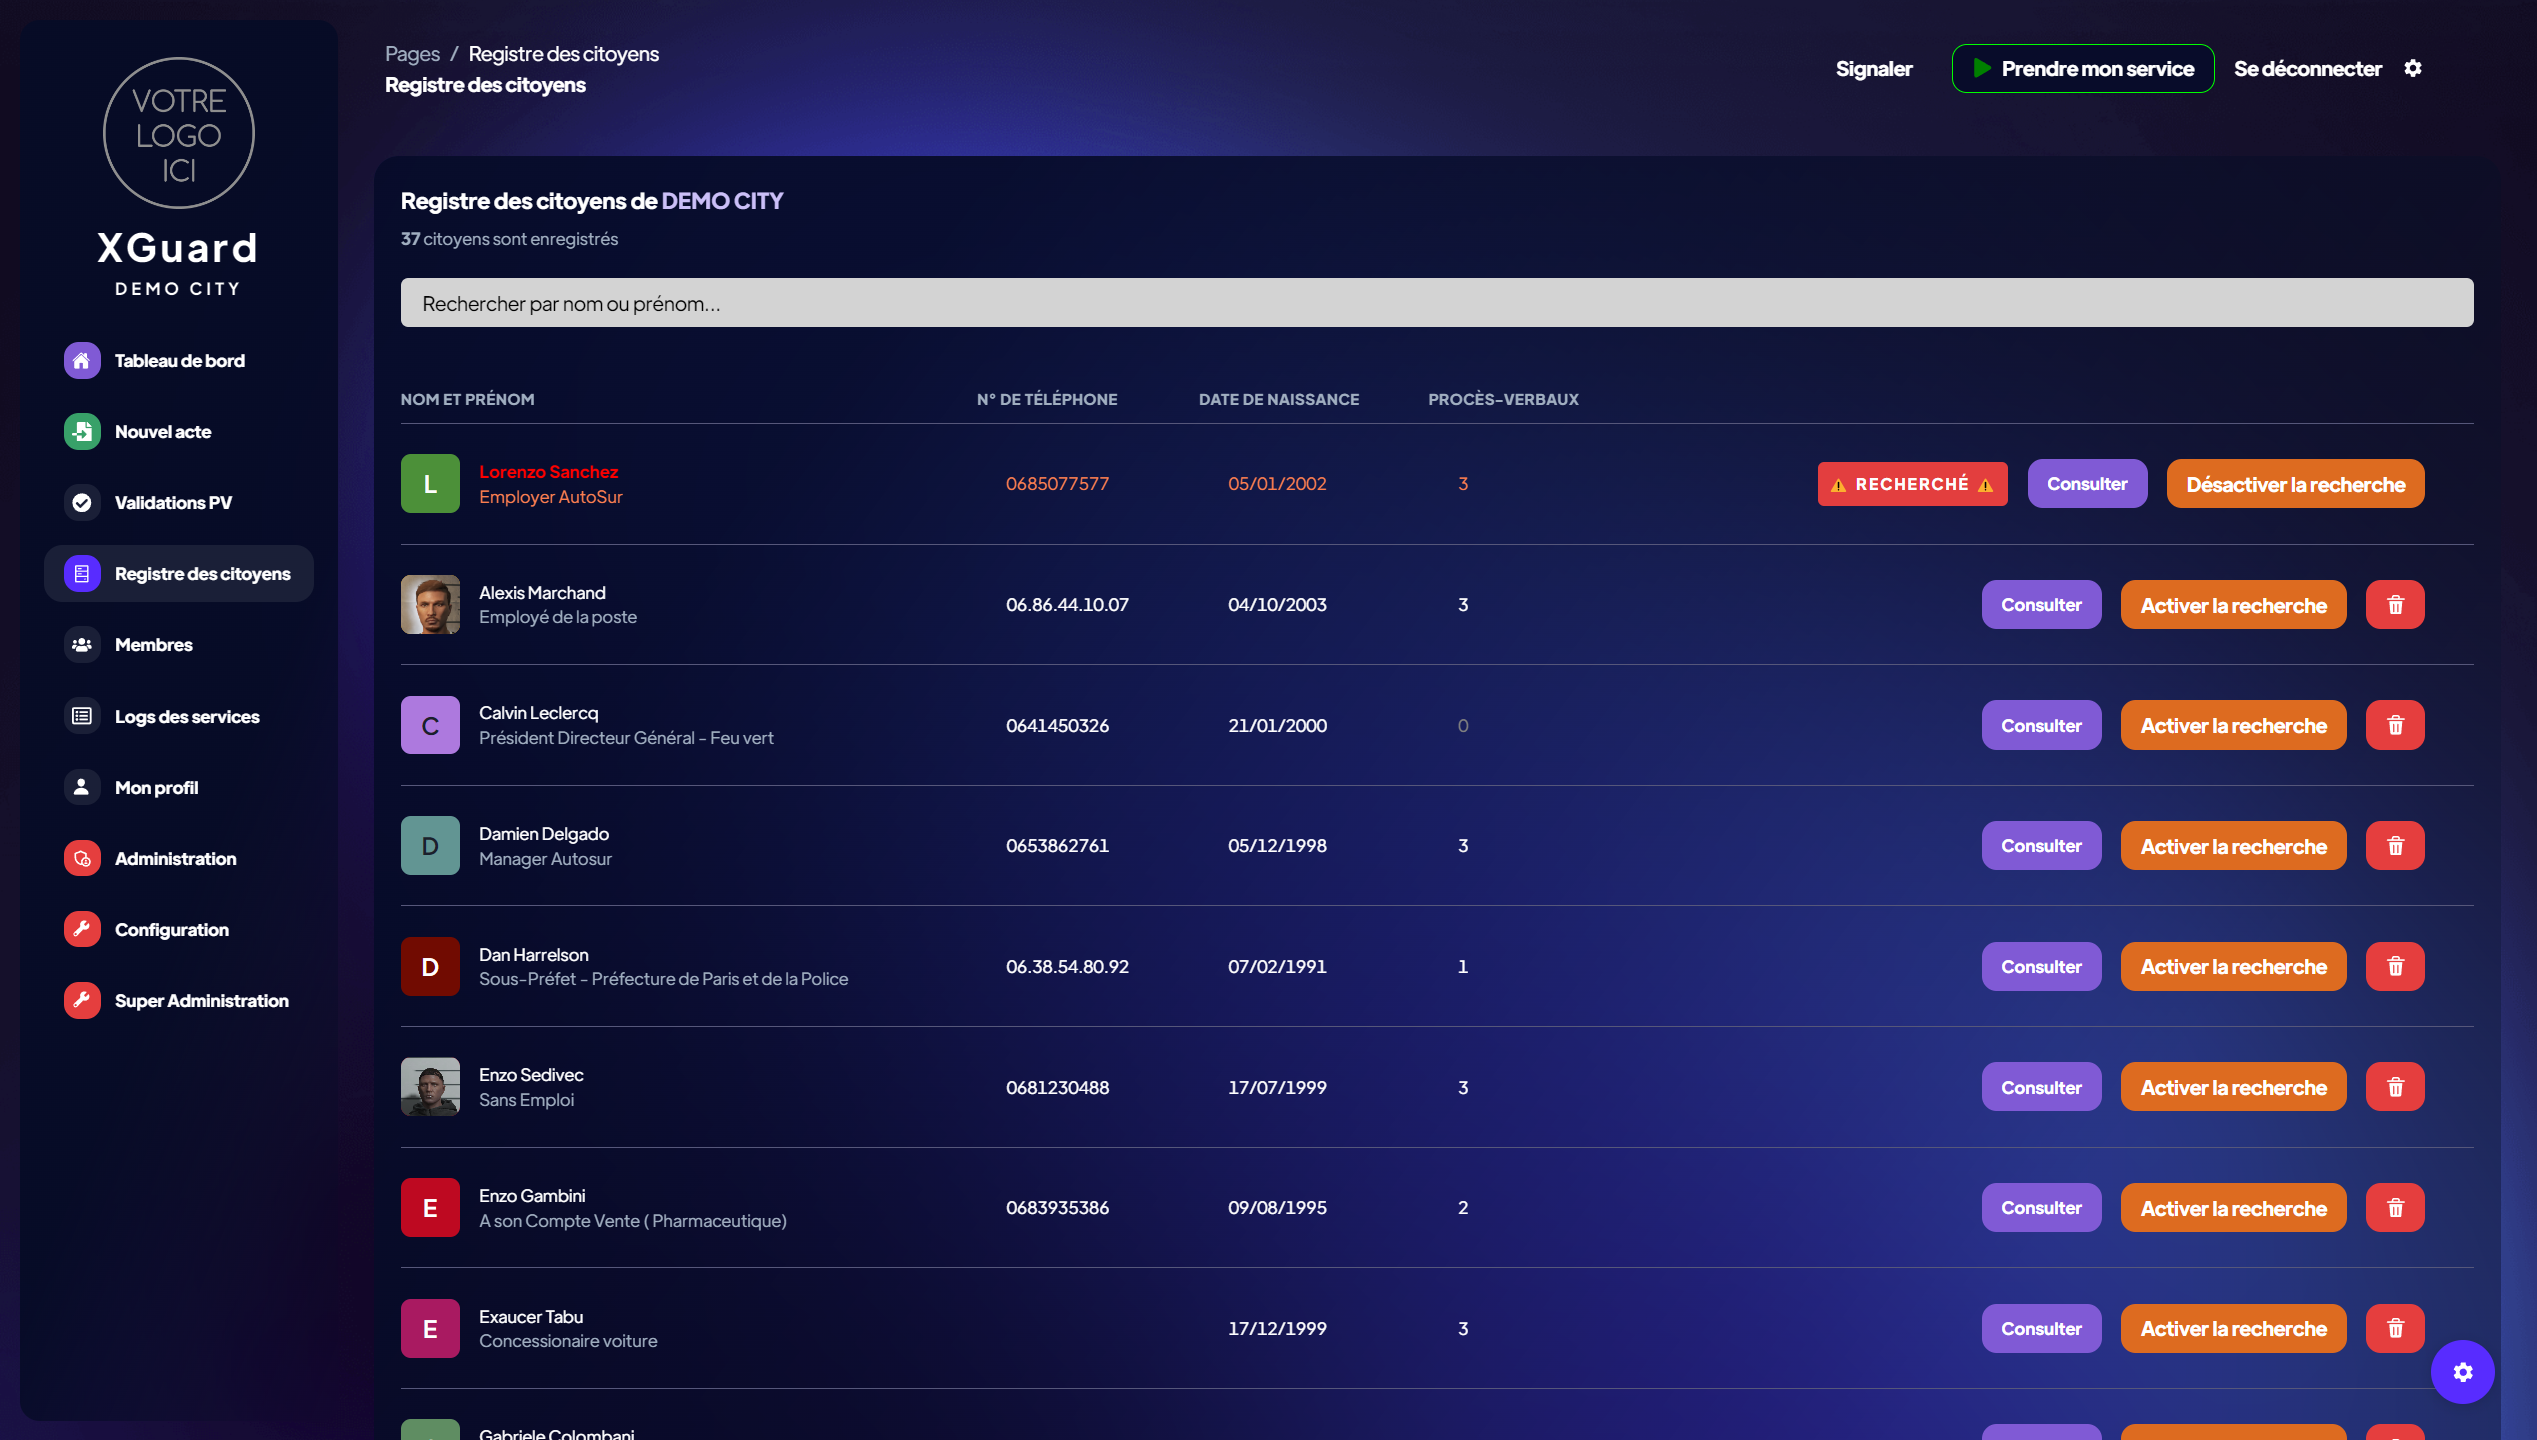Click Prendre mon service button
The image size is (2537, 1440).
2082,69
